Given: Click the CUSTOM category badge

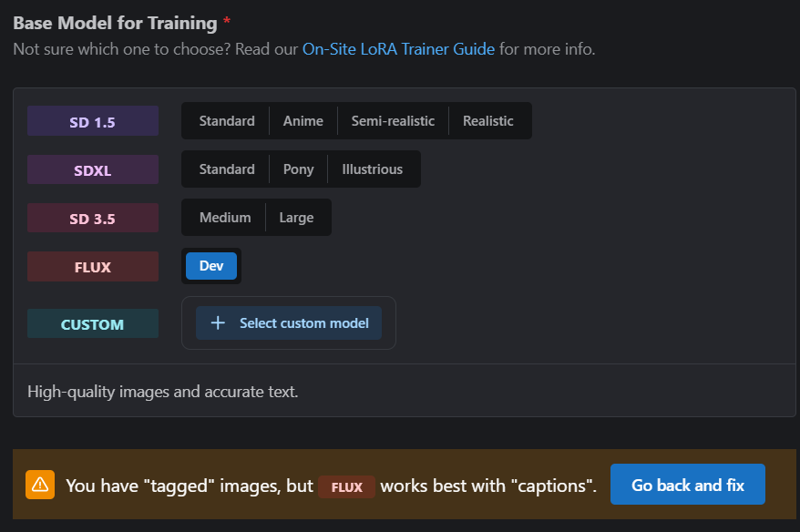Looking at the screenshot, I should pyautogui.click(x=92, y=324).
